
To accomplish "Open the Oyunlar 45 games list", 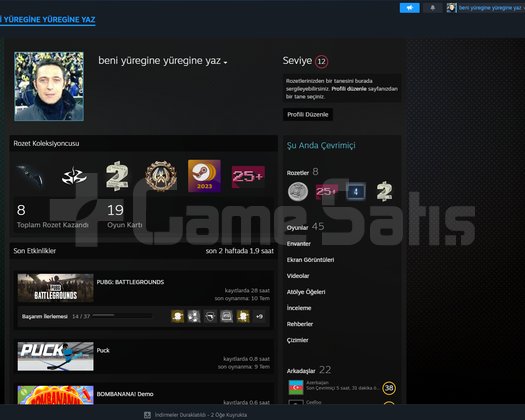I will pyautogui.click(x=305, y=227).
